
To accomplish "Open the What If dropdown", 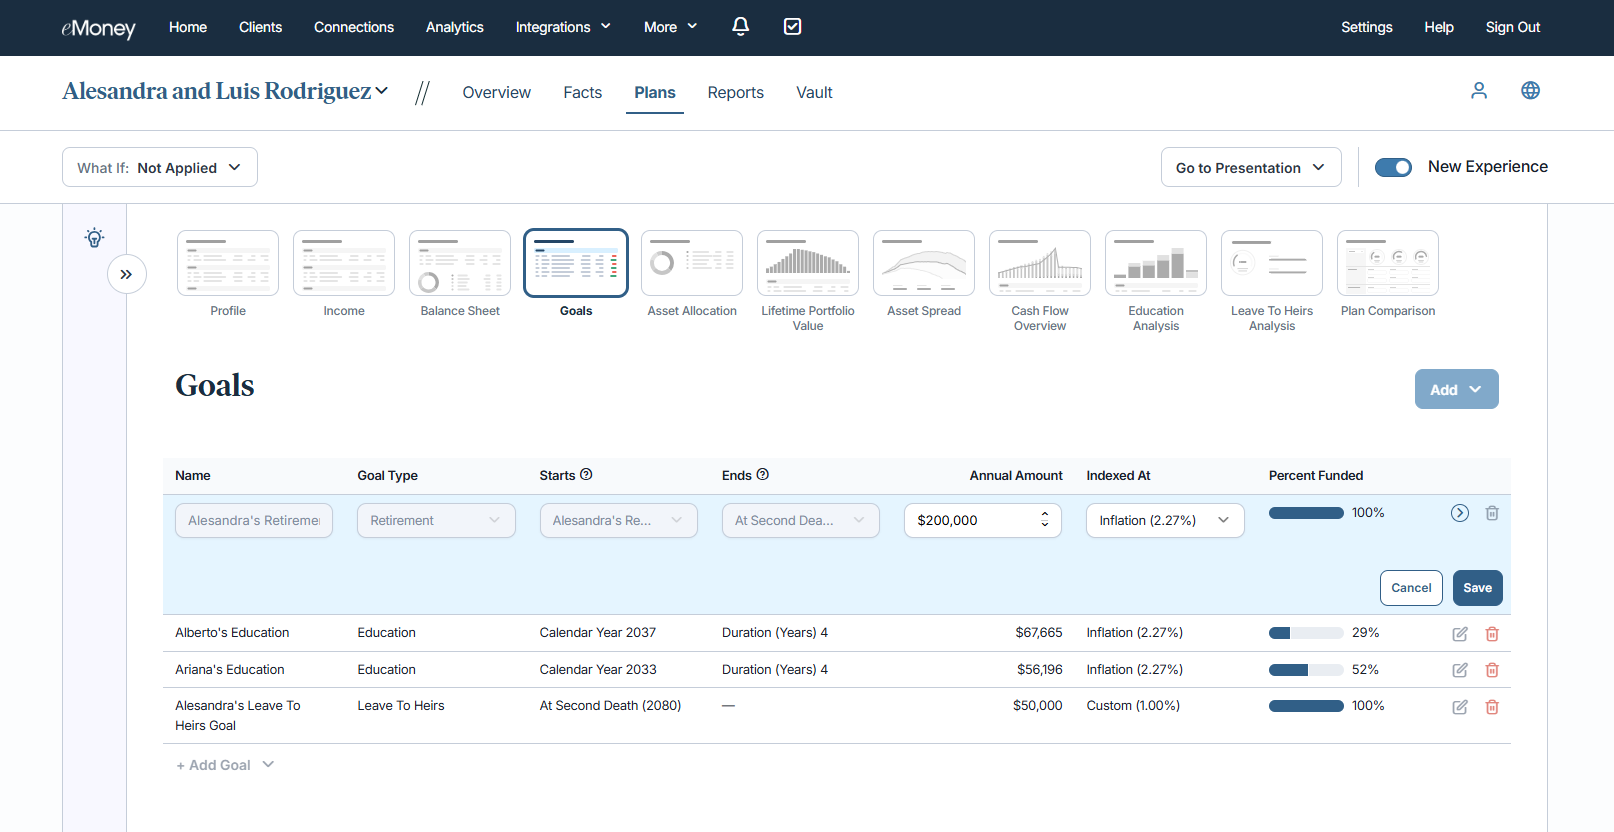I will (x=160, y=168).
